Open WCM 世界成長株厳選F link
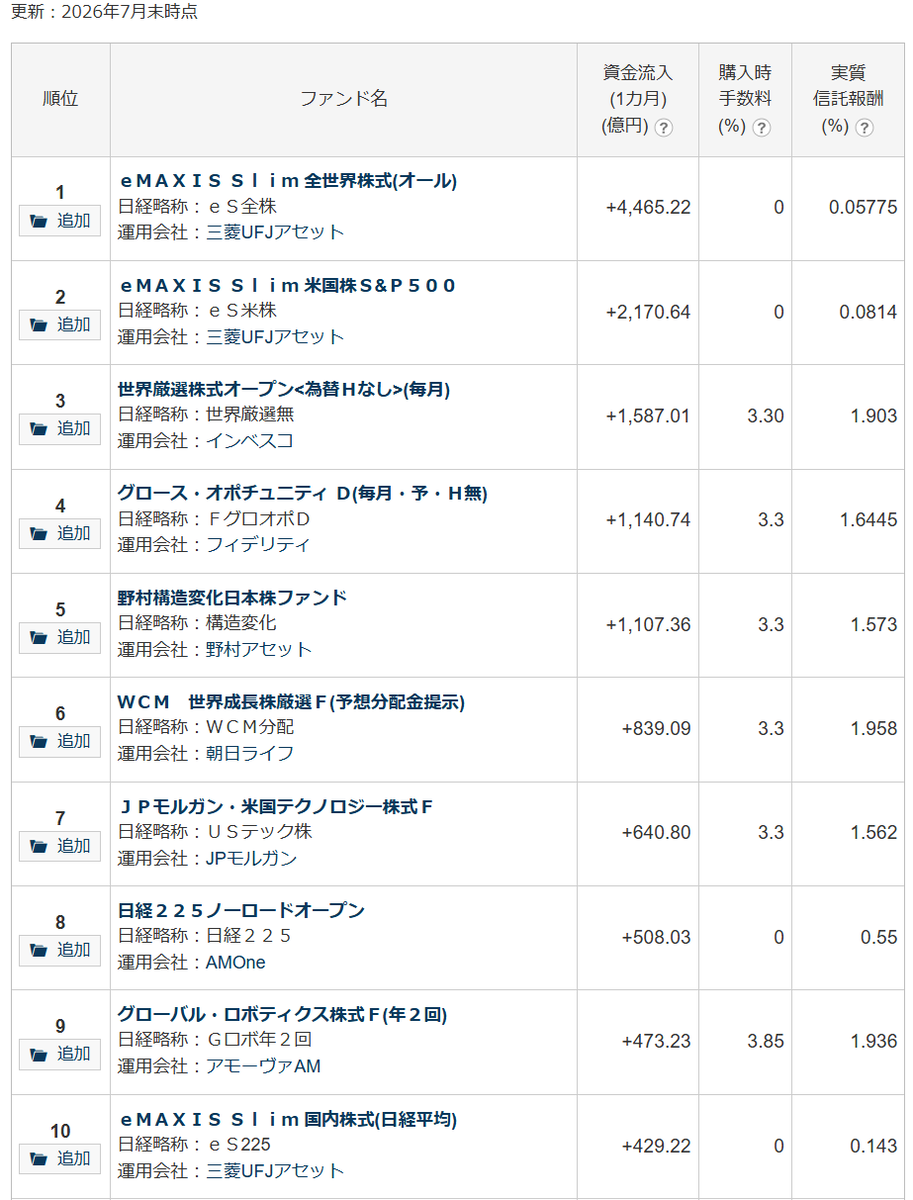 click(x=291, y=702)
